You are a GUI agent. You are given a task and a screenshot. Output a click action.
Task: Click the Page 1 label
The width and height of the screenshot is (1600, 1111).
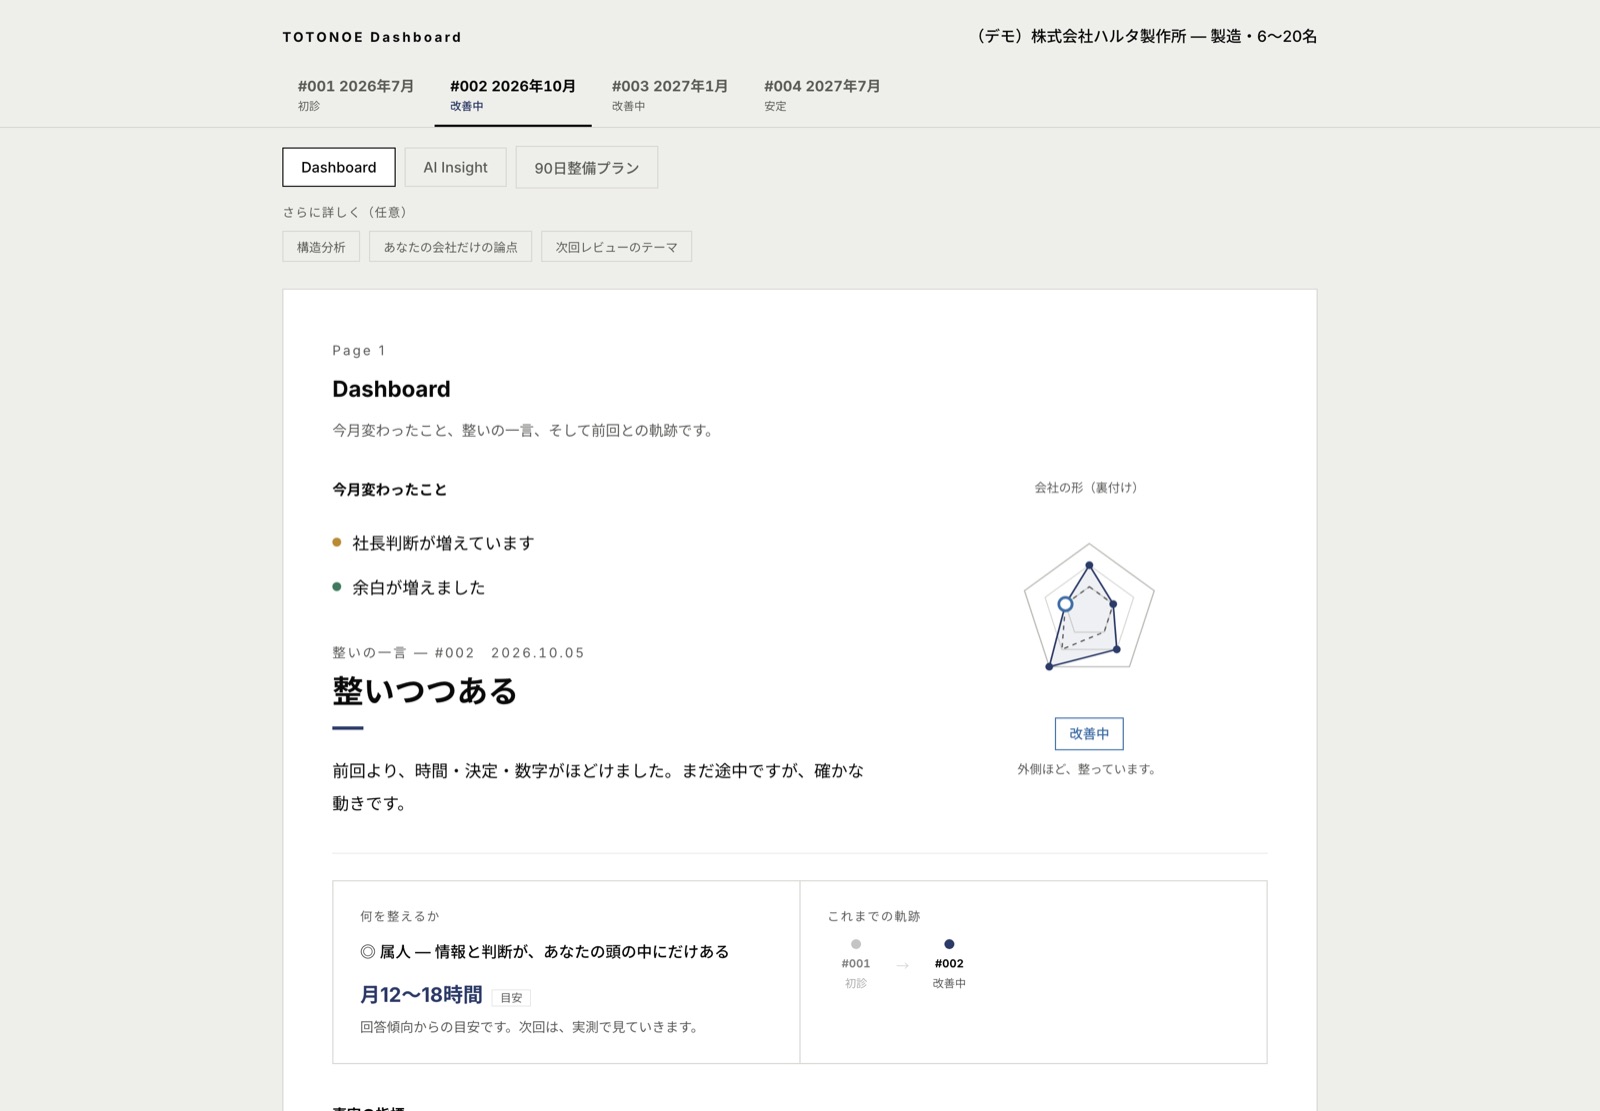pos(359,350)
